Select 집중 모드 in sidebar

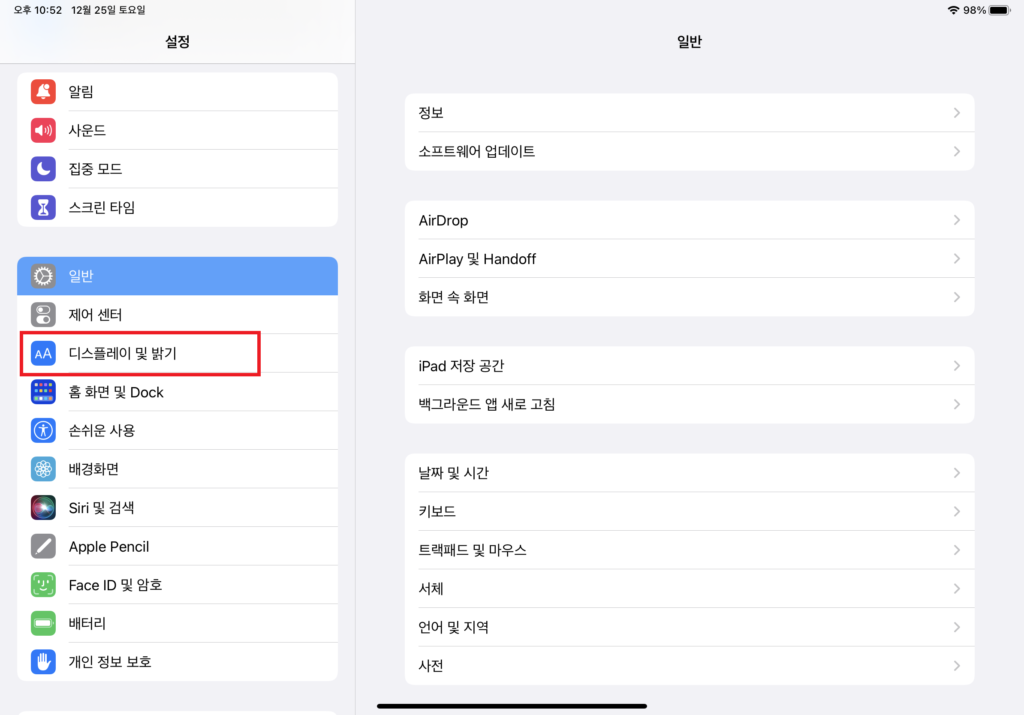click(178, 168)
